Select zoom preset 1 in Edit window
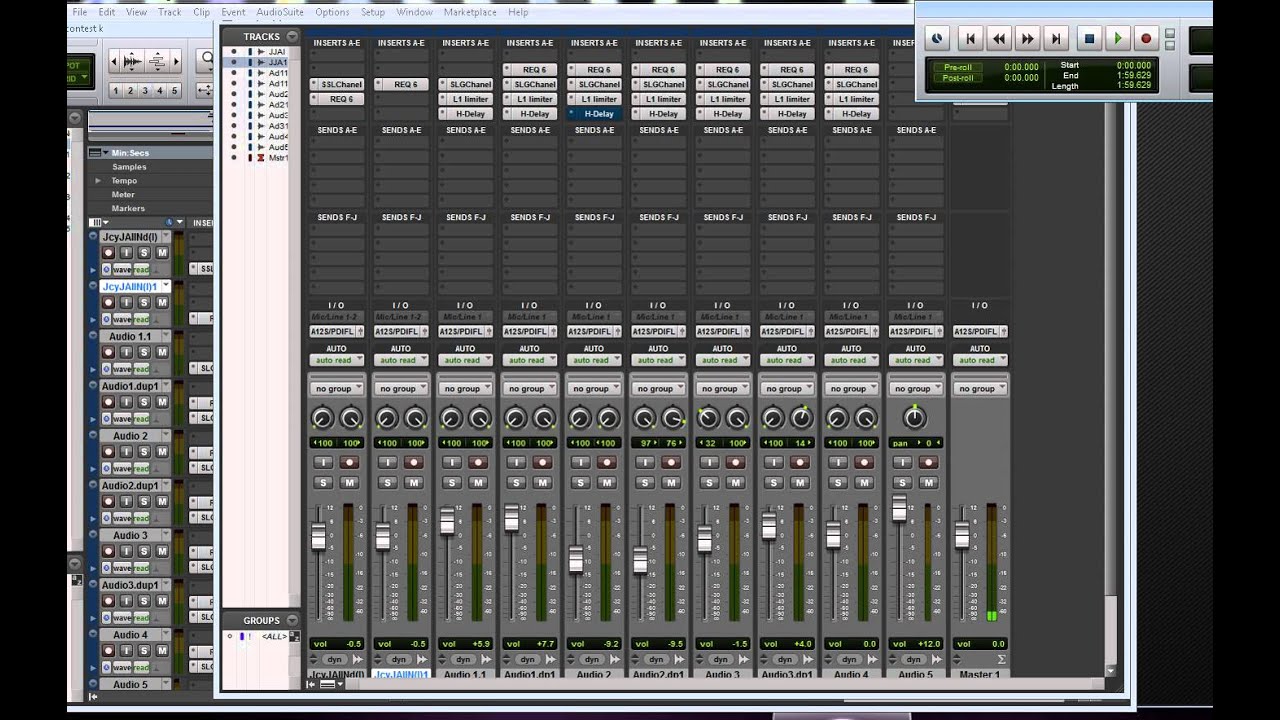Image resolution: width=1280 pixels, height=720 pixels. (x=115, y=91)
